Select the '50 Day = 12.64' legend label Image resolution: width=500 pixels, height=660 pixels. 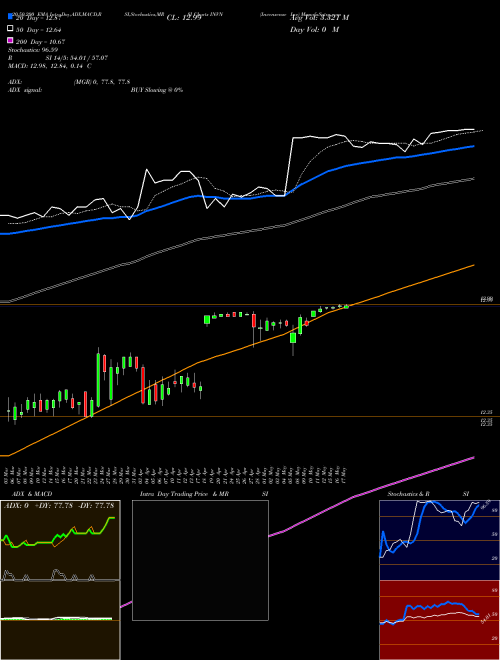[x=38, y=29]
